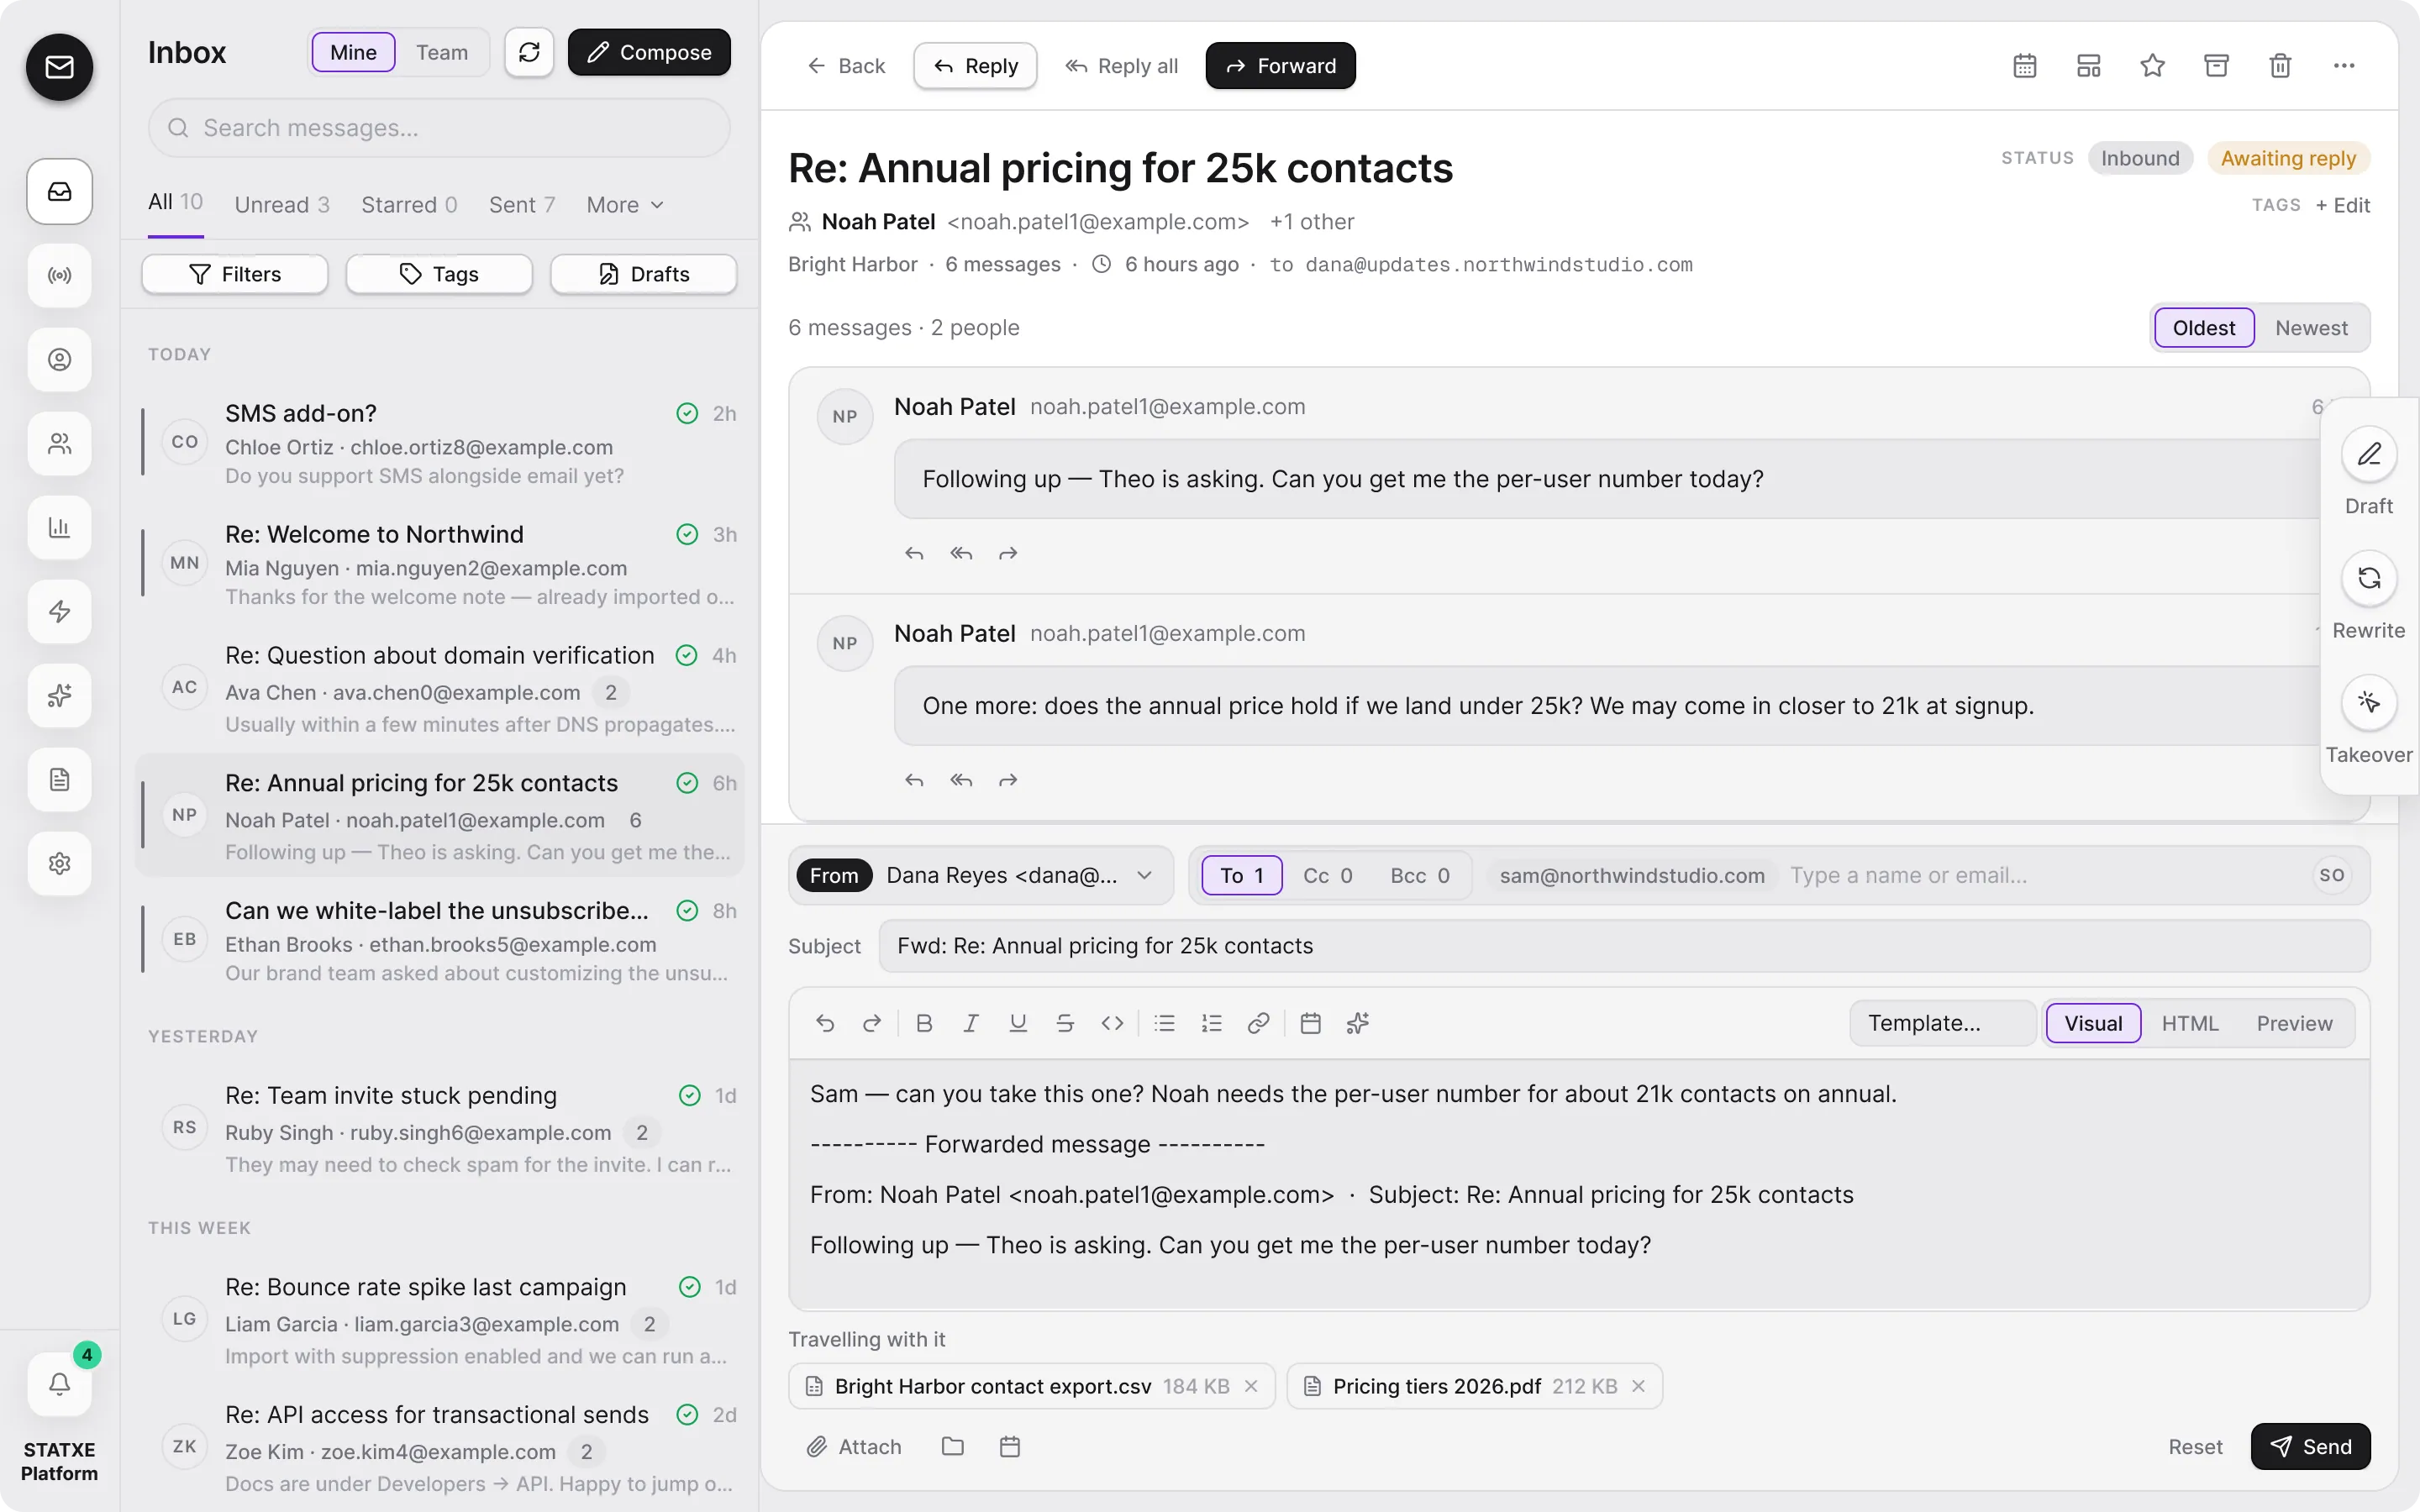Click the Subject input field
The height and width of the screenshot is (1512, 2420).
pyautogui.click(x=1624, y=946)
